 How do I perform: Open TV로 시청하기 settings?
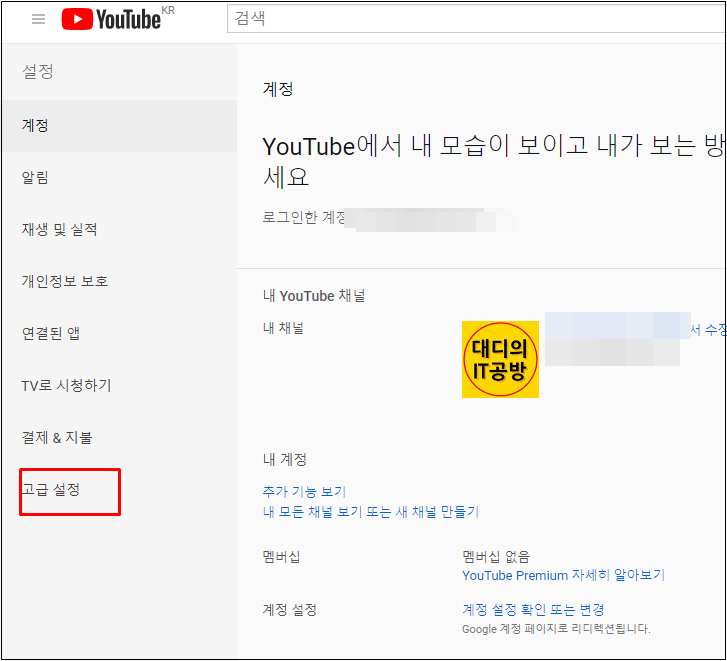click(120, 385)
